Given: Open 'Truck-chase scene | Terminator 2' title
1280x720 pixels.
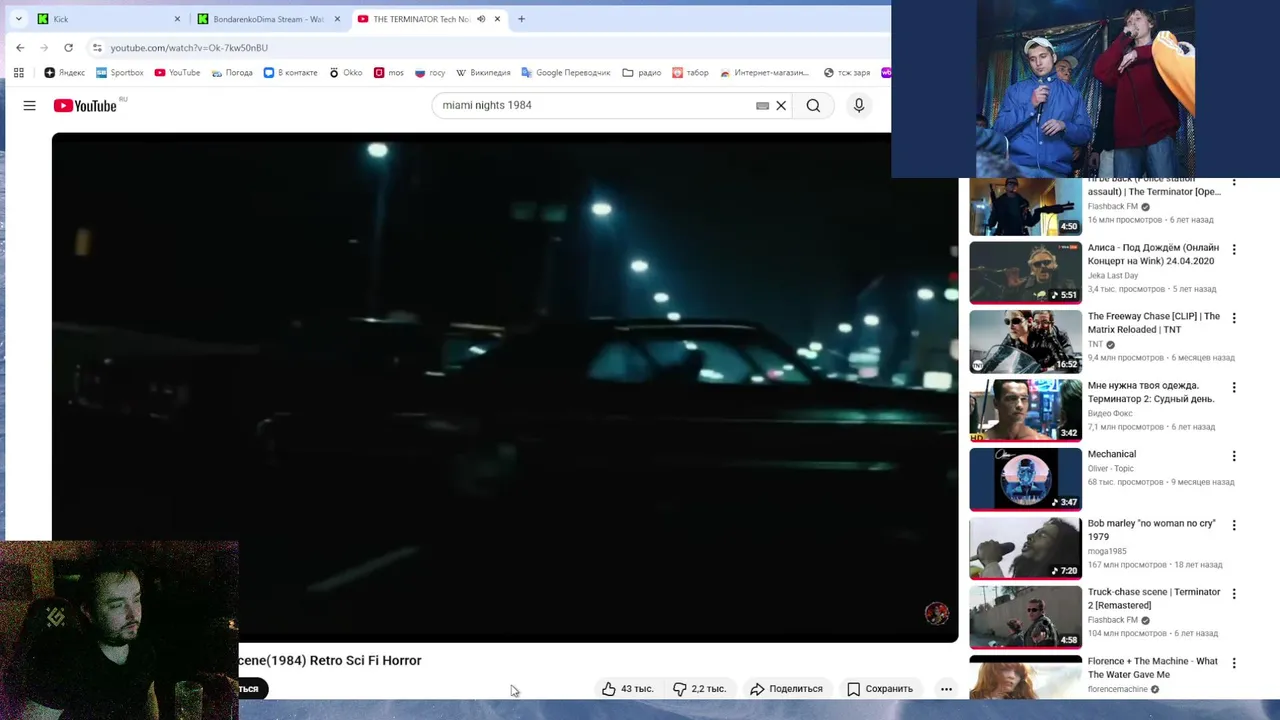Looking at the screenshot, I should [1154, 598].
